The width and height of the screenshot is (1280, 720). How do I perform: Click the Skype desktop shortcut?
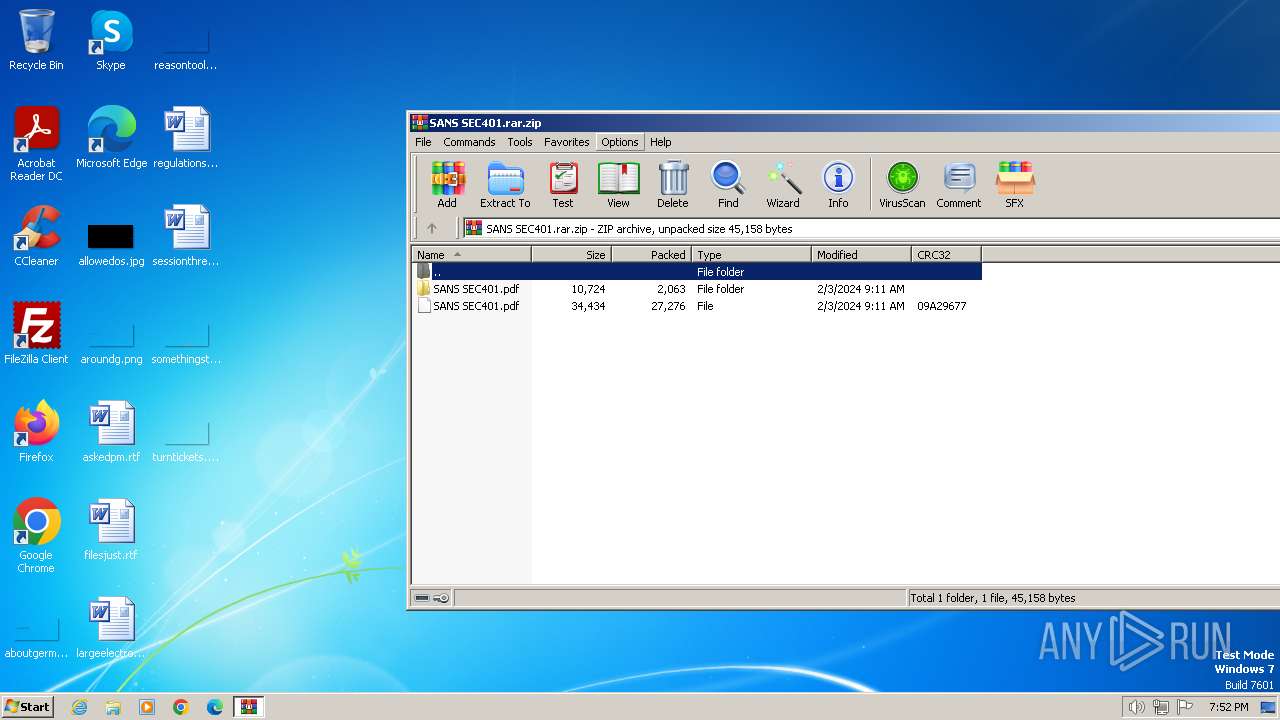point(111,40)
